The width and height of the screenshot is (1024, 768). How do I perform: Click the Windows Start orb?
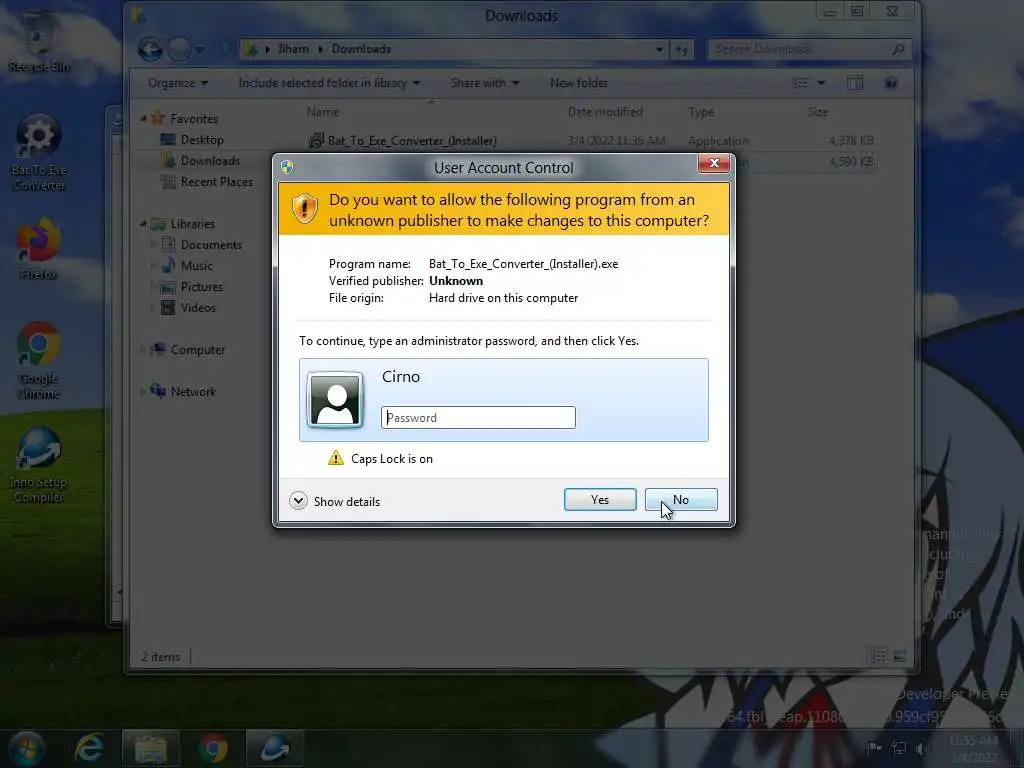pos(26,748)
